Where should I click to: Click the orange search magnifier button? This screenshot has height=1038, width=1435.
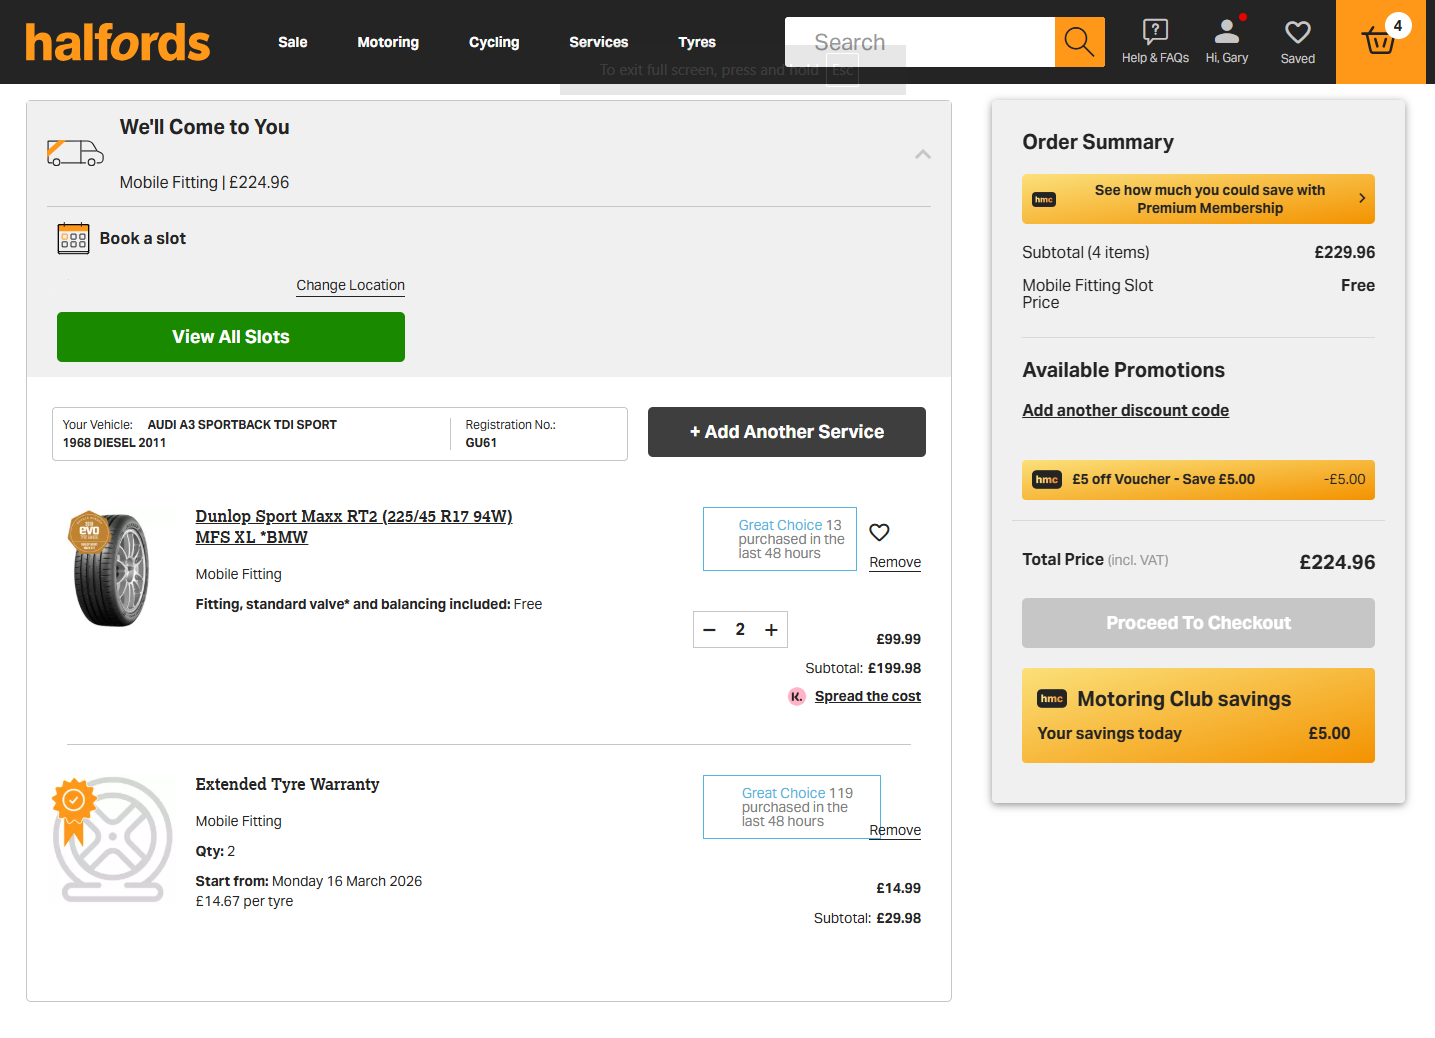click(1080, 42)
